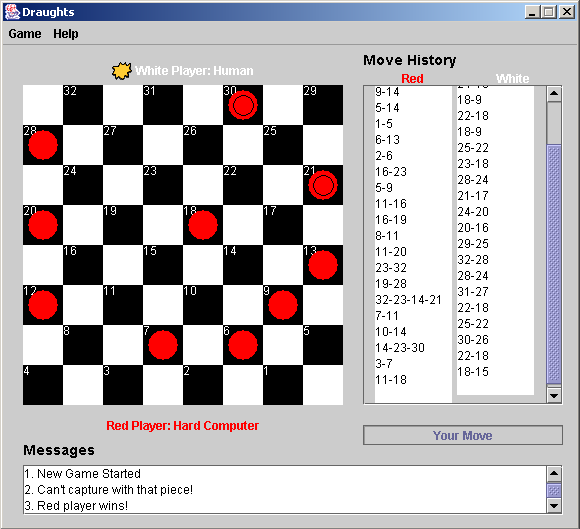Click empty board square 15
Image resolution: width=580 pixels, height=529 pixels.
(x=163, y=265)
